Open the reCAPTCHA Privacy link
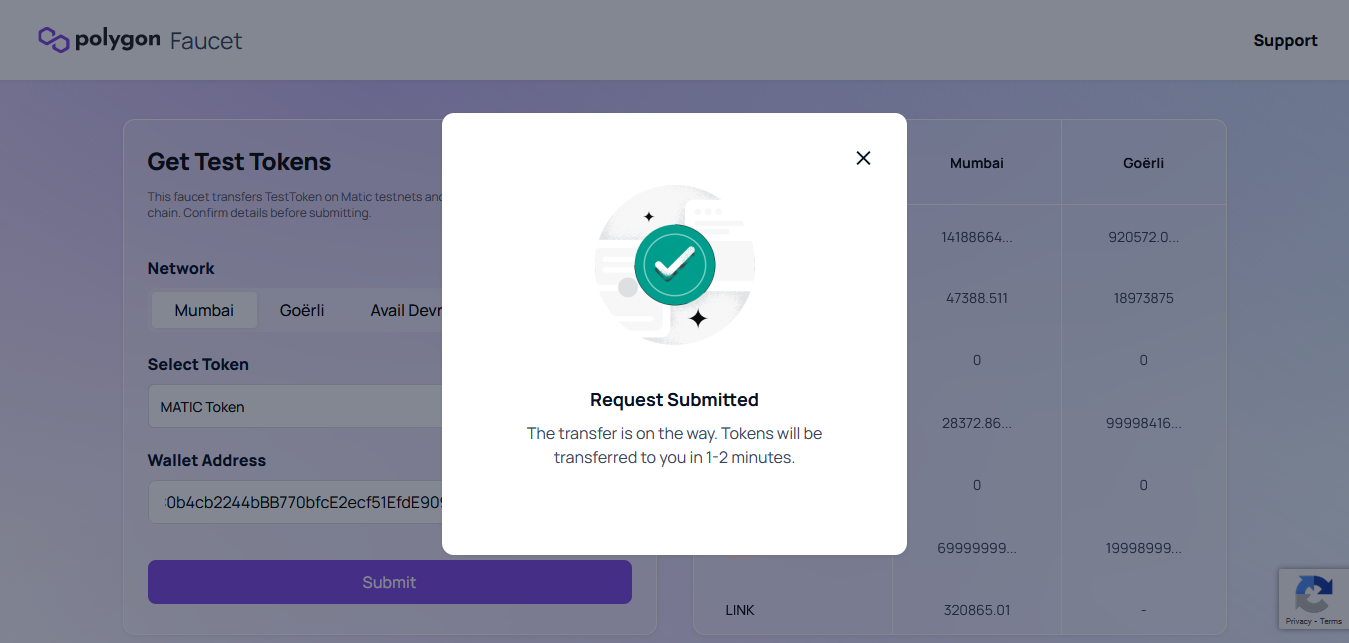The width and height of the screenshot is (1349, 643). [x=1298, y=621]
